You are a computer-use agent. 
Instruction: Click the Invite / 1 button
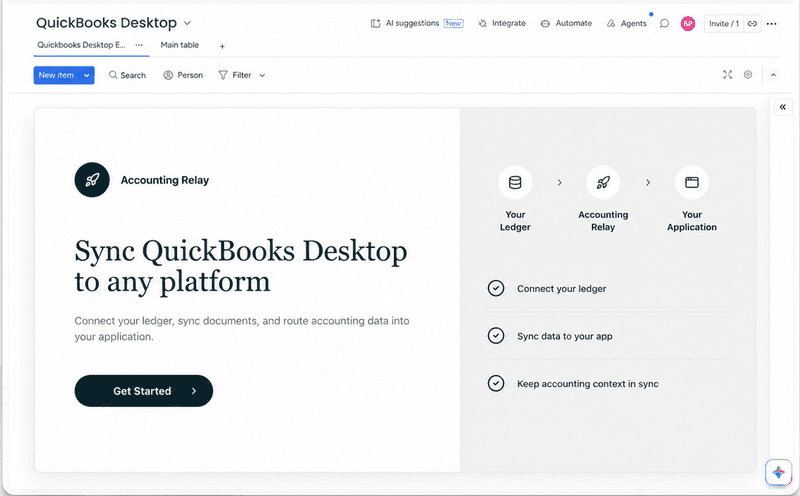pyautogui.click(x=723, y=23)
